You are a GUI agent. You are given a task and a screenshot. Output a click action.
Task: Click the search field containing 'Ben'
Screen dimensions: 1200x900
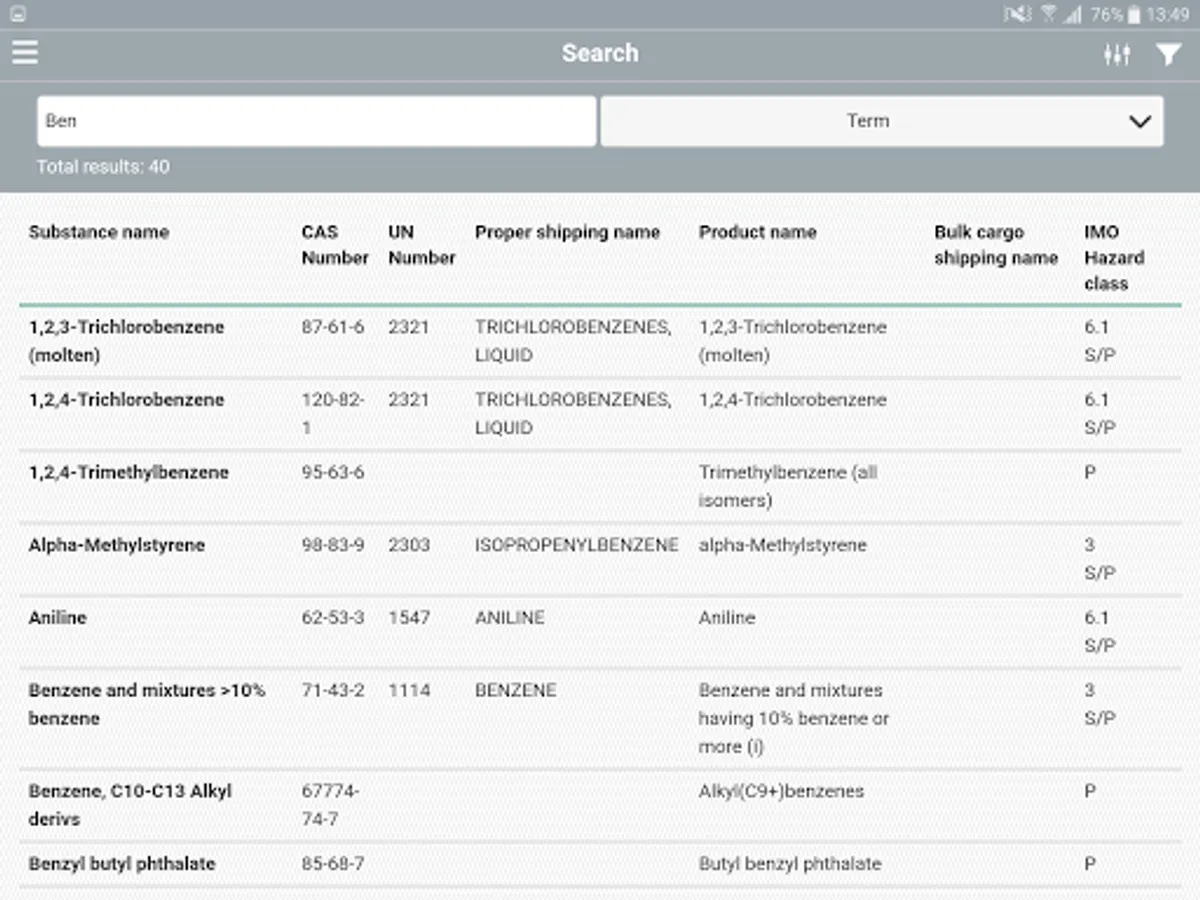click(x=316, y=121)
